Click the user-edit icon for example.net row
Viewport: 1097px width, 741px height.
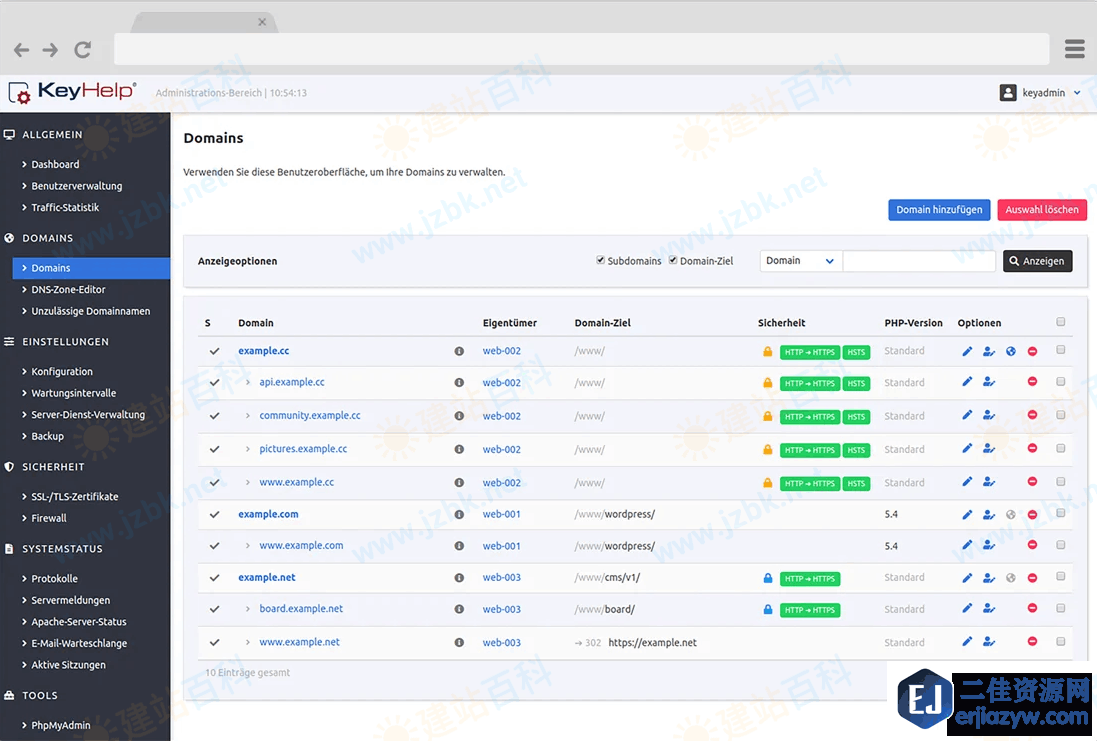tap(989, 578)
